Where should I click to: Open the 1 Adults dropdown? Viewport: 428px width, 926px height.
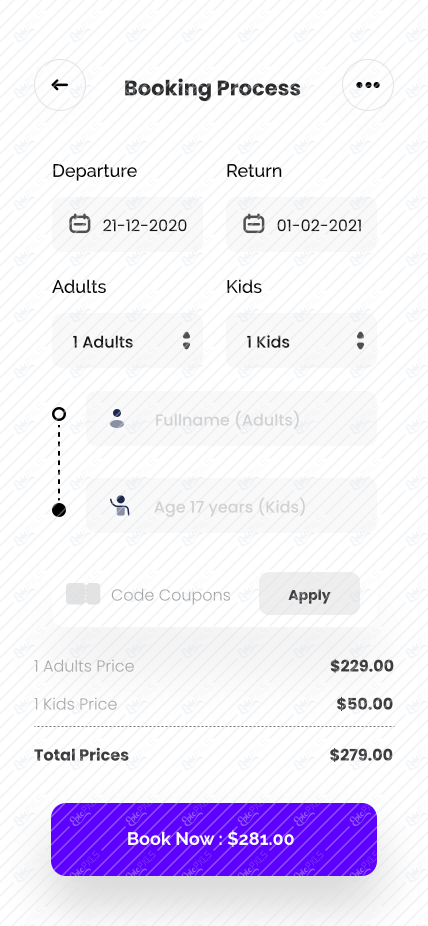pos(128,341)
